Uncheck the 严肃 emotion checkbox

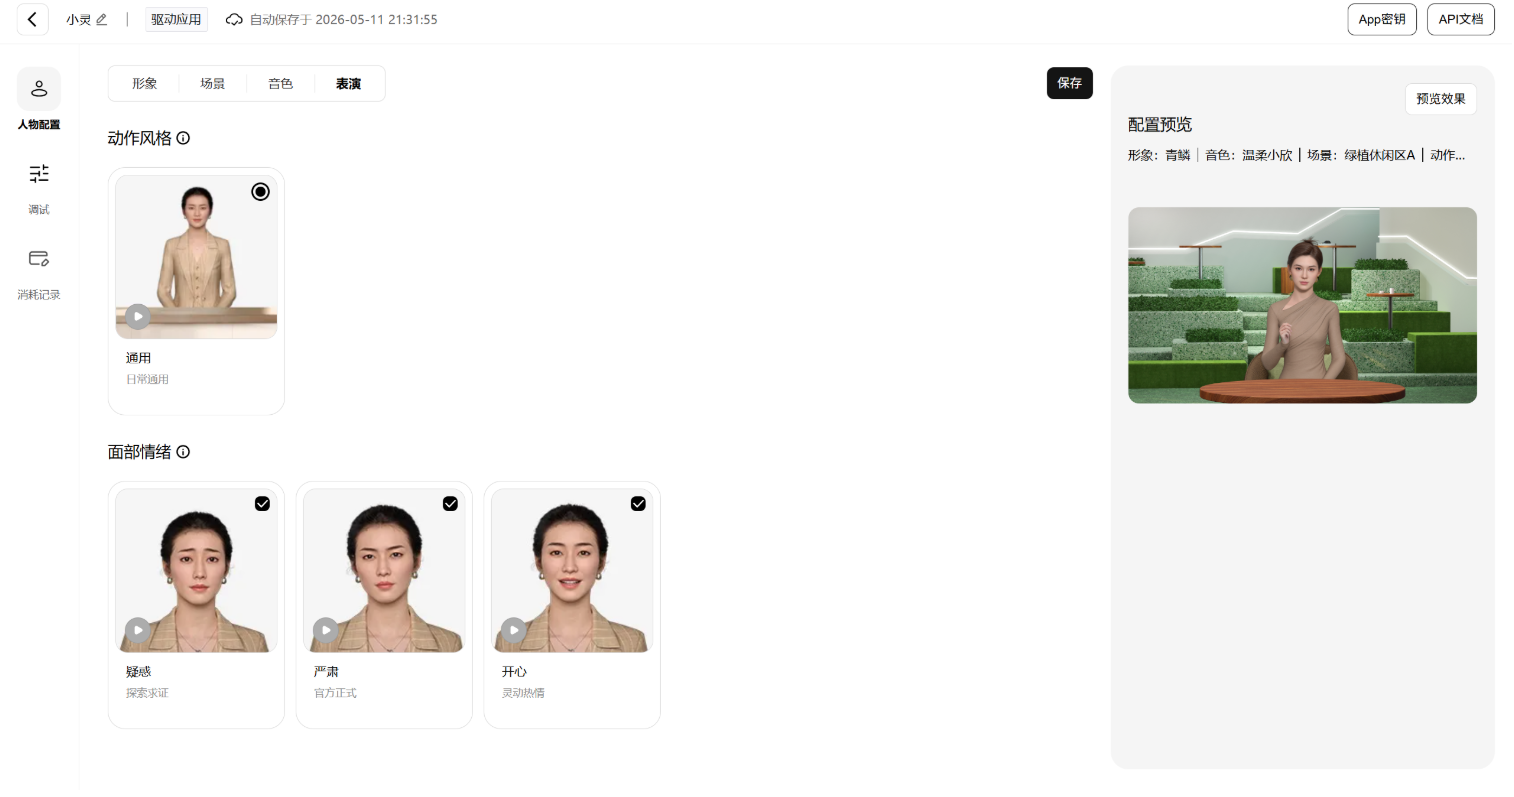click(x=450, y=504)
